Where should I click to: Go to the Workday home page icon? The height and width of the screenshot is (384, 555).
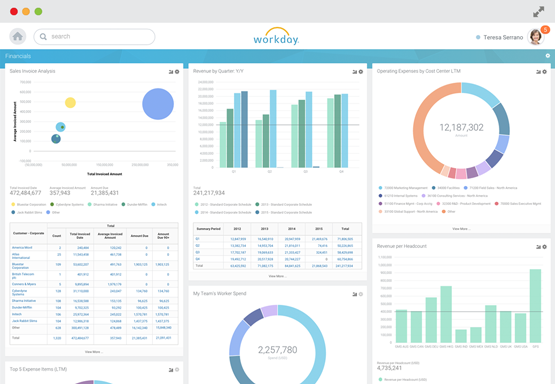pyautogui.click(x=17, y=36)
